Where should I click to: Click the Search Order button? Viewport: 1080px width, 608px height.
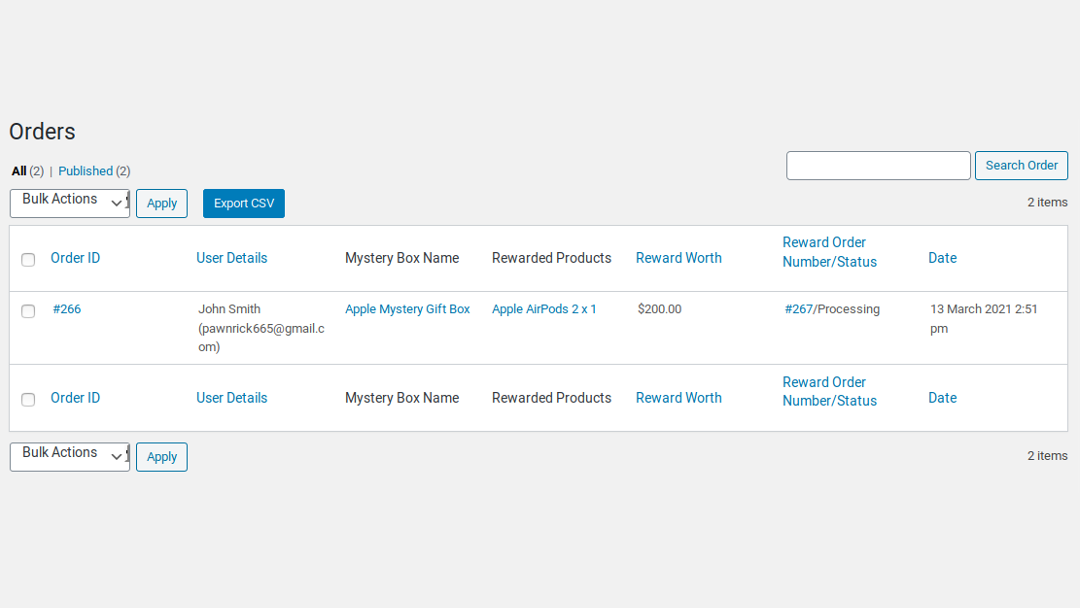tap(1021, 166)
